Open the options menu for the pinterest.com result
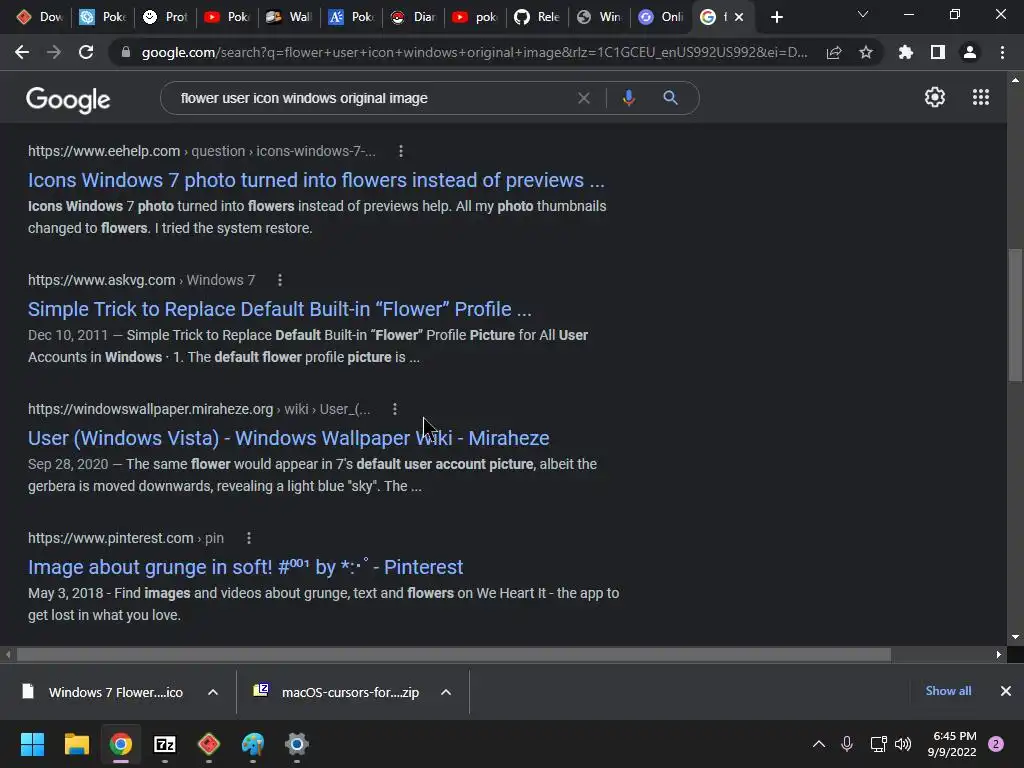This screenshot has width=1024, height=768. (x=249, y=538)
